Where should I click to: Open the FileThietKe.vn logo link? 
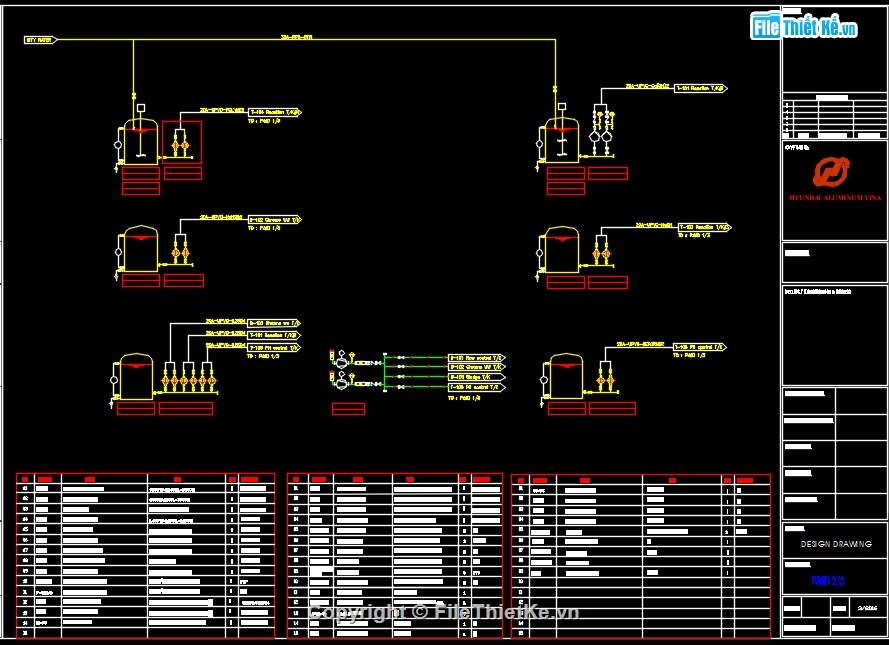[805, 27]
